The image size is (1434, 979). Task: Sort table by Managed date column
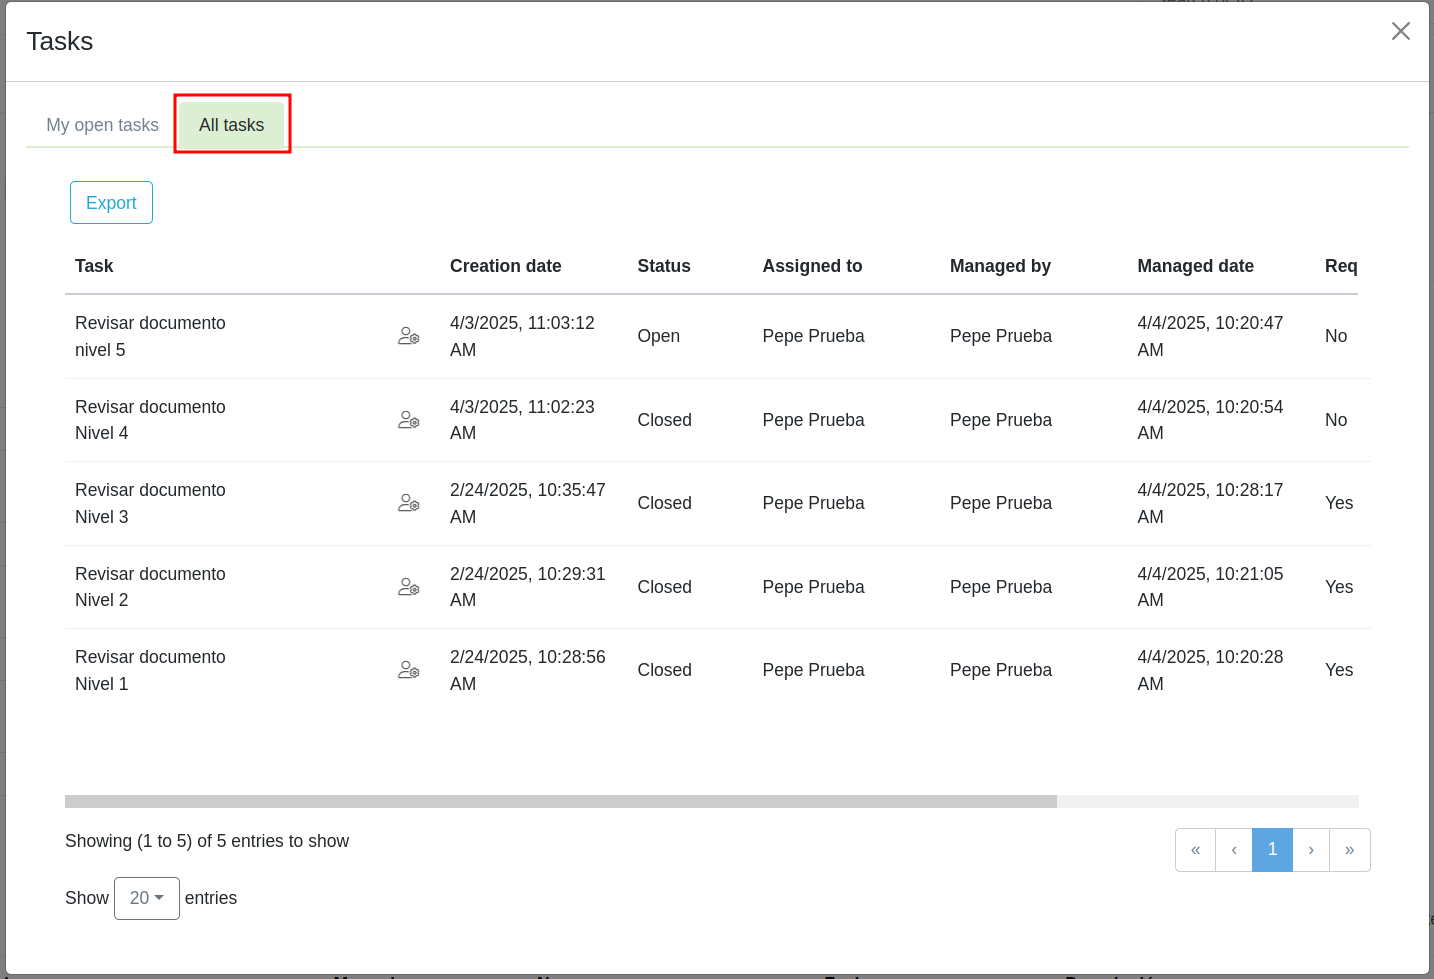coord(1195,266)
